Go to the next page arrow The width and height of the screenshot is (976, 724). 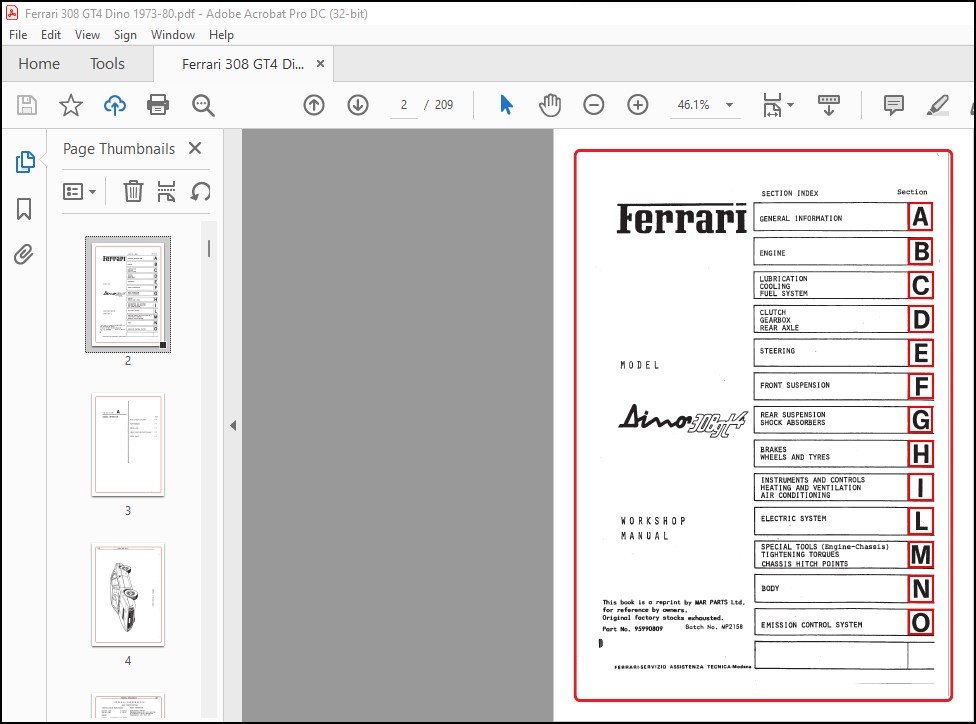358,105
